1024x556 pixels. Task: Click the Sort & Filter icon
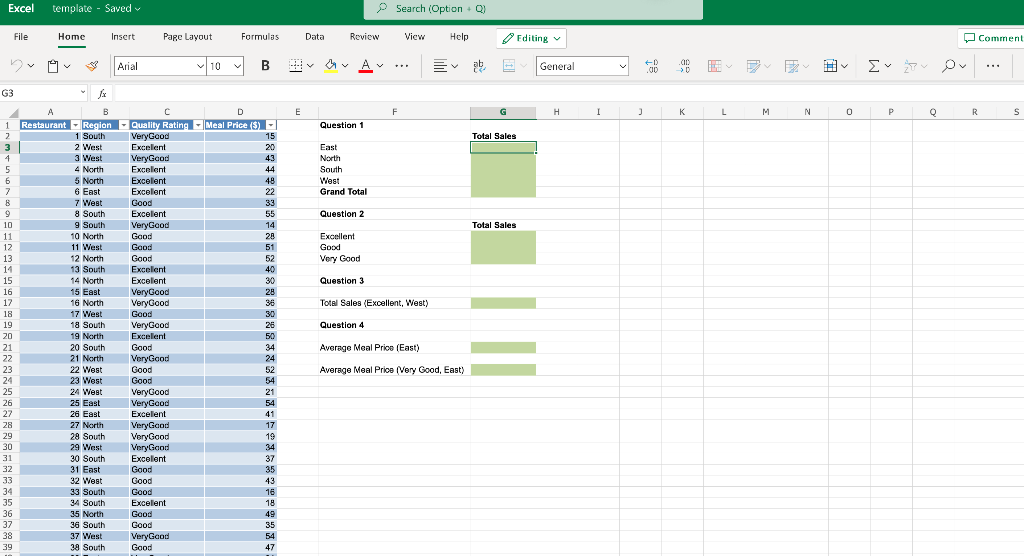point(910,66)
